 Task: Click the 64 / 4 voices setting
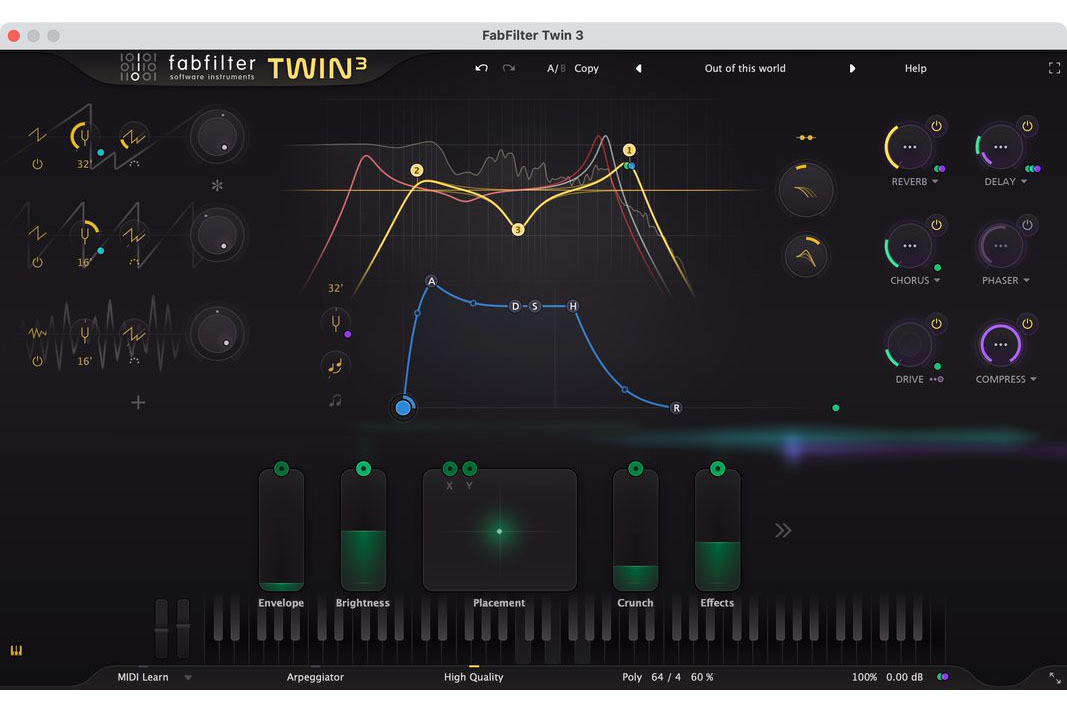click(666, 677)
